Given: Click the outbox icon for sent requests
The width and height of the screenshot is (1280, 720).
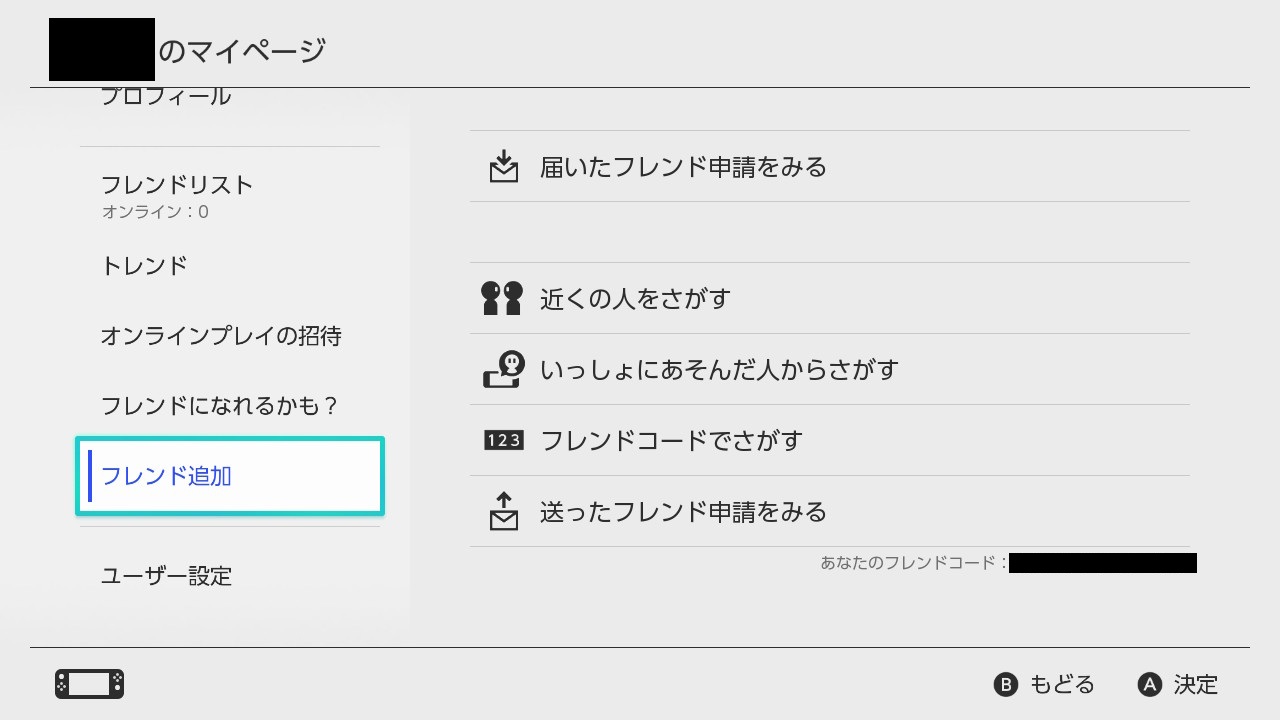Looking at the screenshot, I should click(504, 511).
